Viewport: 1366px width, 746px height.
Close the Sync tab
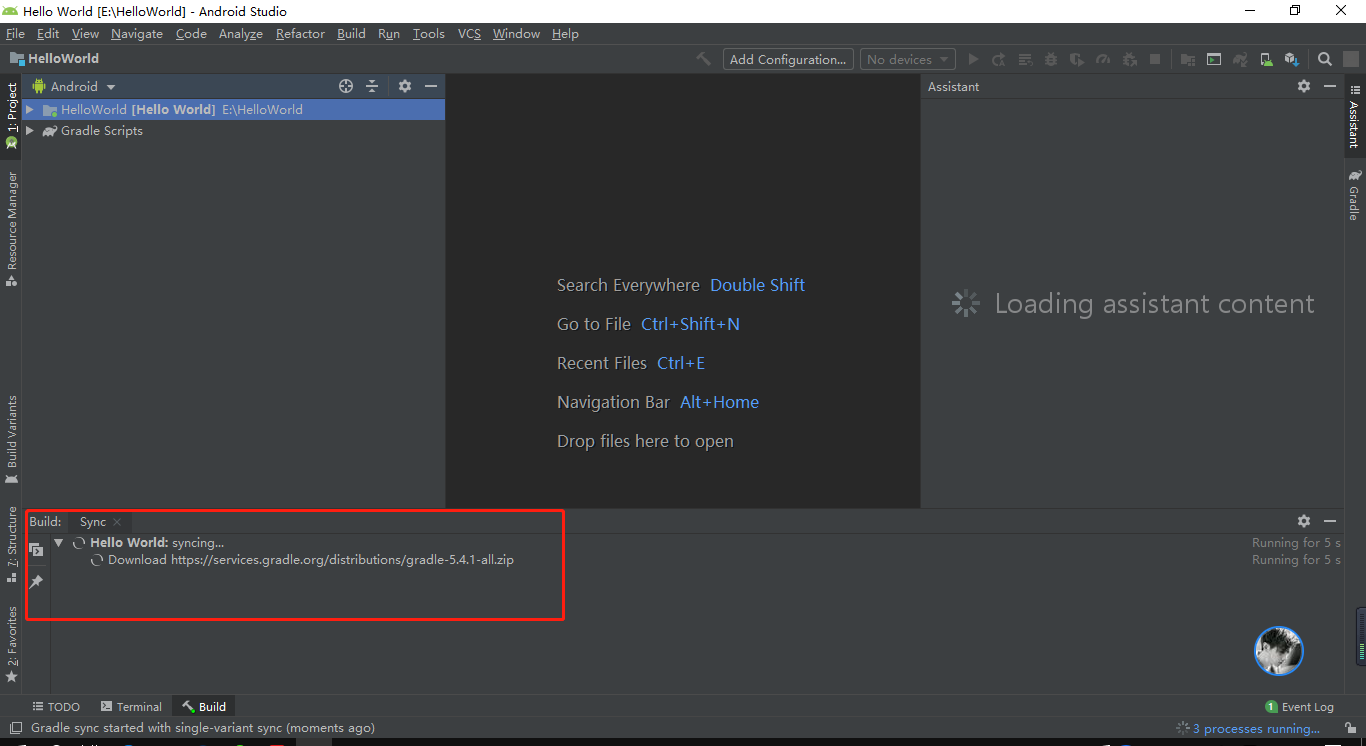pyautogui.click(x=117, y=522)
